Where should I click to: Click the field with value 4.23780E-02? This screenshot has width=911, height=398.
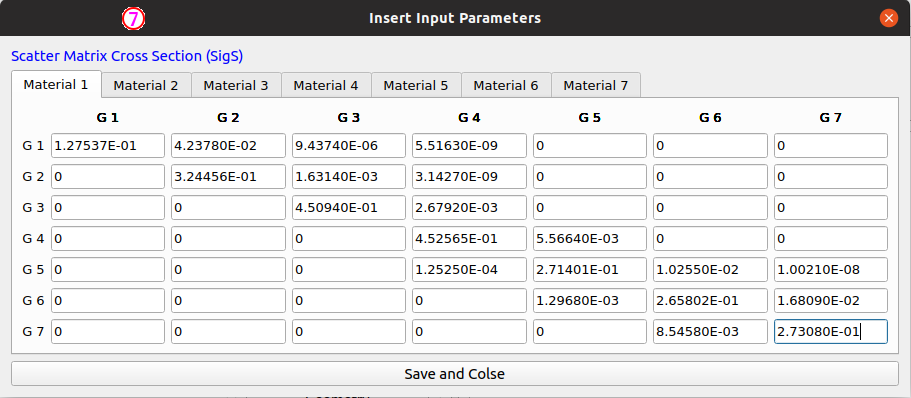tap(228, 145)
